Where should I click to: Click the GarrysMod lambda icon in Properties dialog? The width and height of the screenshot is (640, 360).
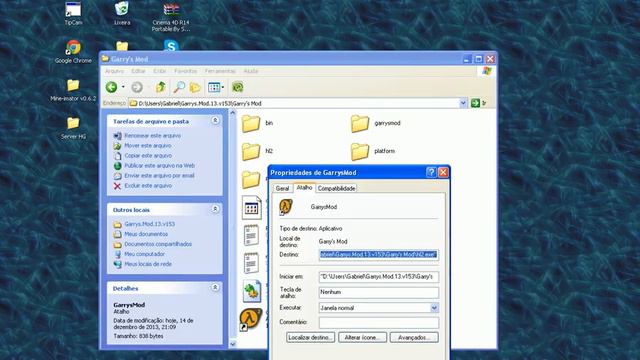click(x=286, y=207)
